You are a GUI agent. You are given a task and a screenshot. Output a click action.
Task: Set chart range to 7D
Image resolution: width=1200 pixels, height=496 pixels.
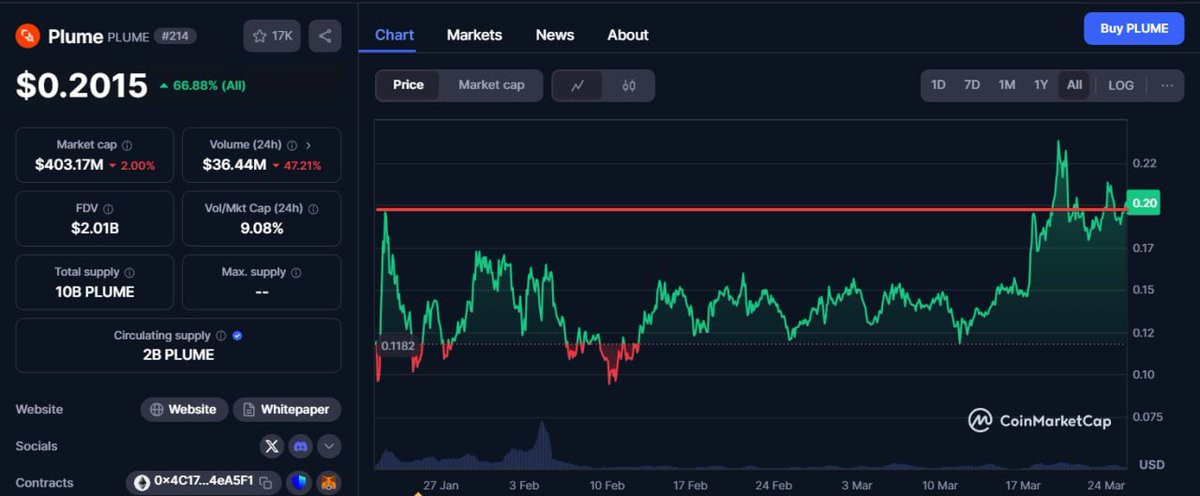[x=972, y=85]
